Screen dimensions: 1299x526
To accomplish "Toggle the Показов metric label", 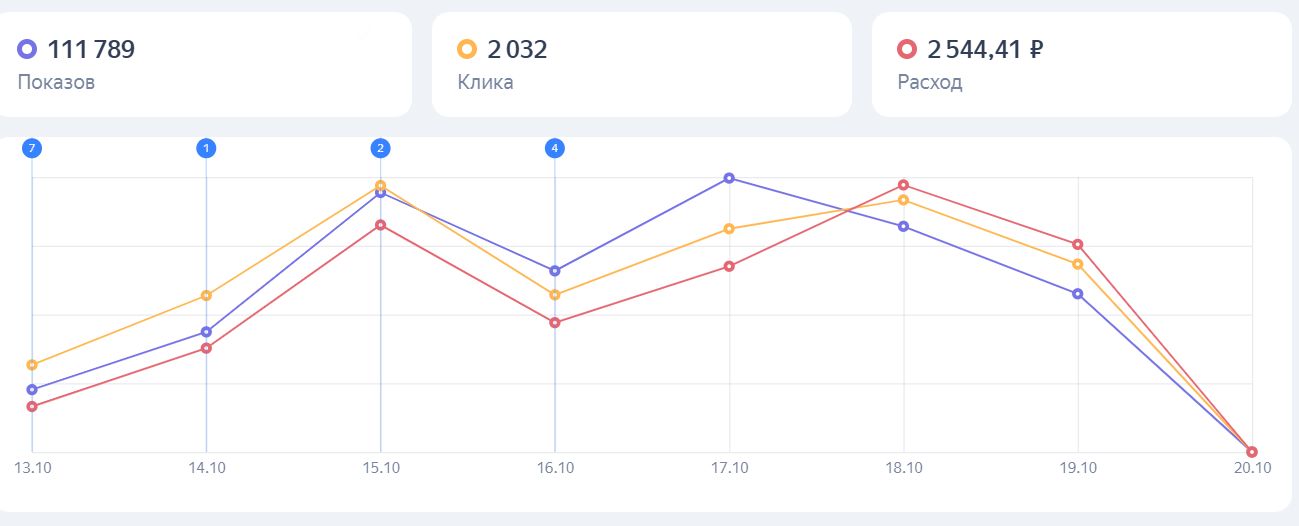I will coord(56,82).
